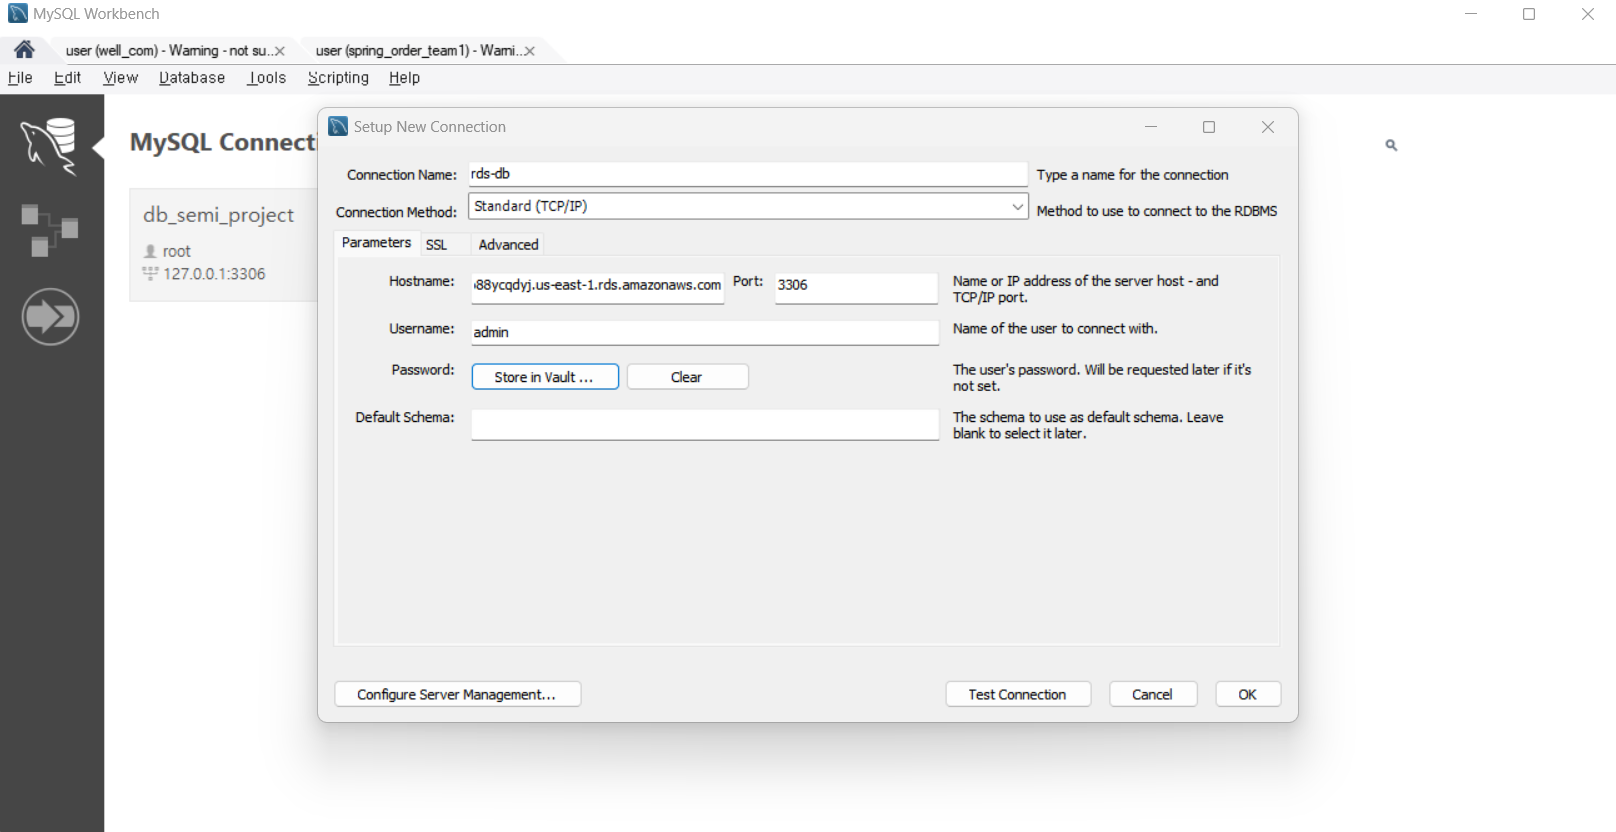Confirm the connection with OK
This screenshot has height=832, width=1616.
pyautogui.click(x=1248, y=694)
